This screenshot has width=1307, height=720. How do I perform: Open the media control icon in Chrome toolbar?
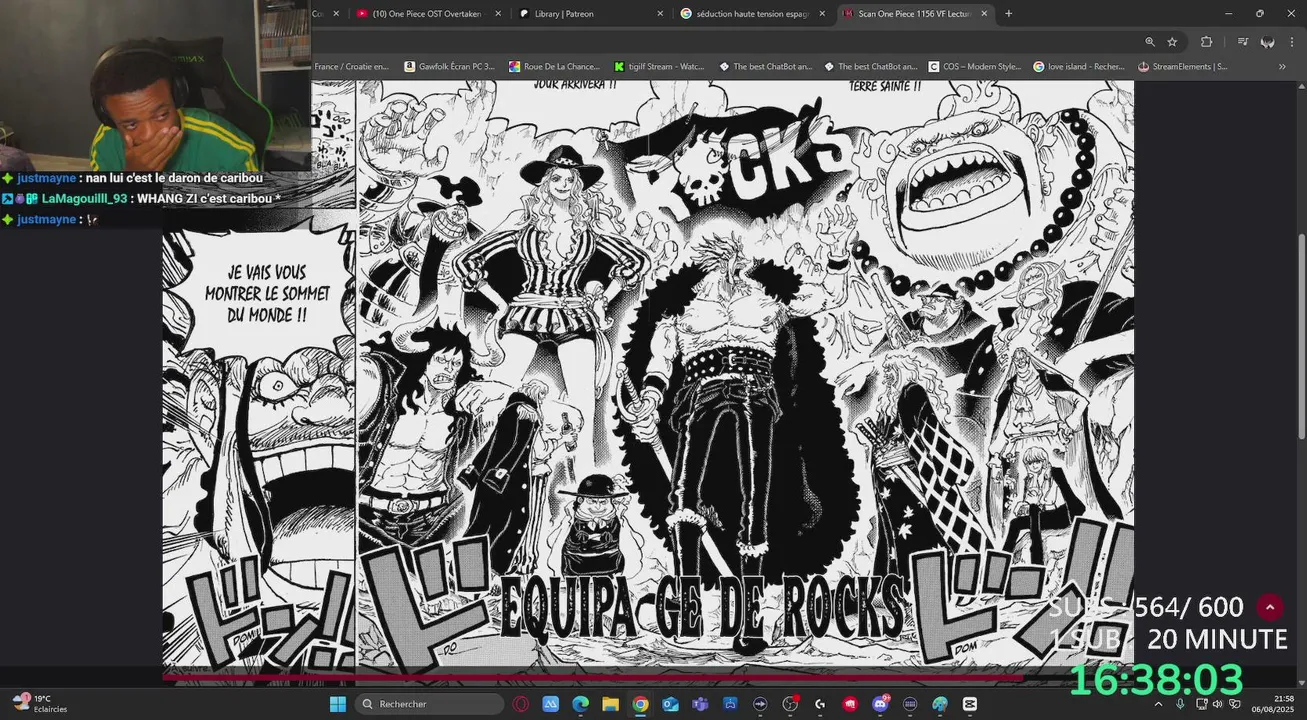point(1242,42)
